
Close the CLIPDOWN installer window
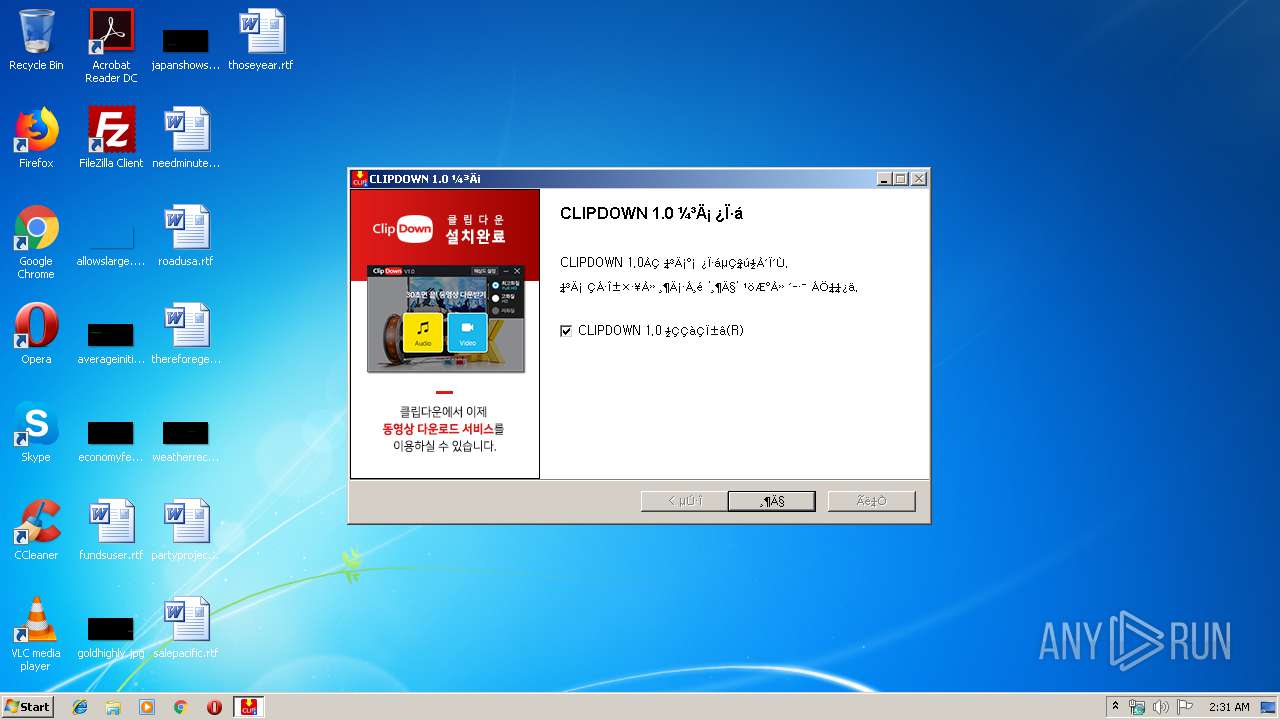coord(918,179)
